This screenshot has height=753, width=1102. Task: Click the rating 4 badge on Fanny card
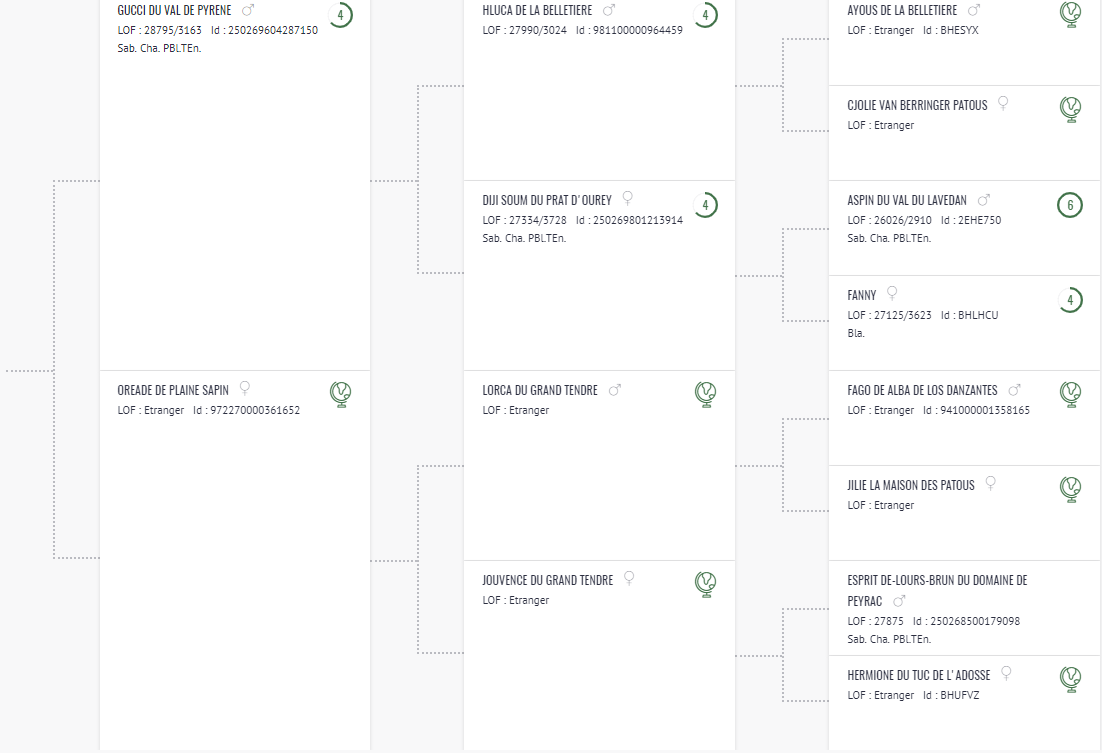pyautogui.click(x=1070, y=300)
